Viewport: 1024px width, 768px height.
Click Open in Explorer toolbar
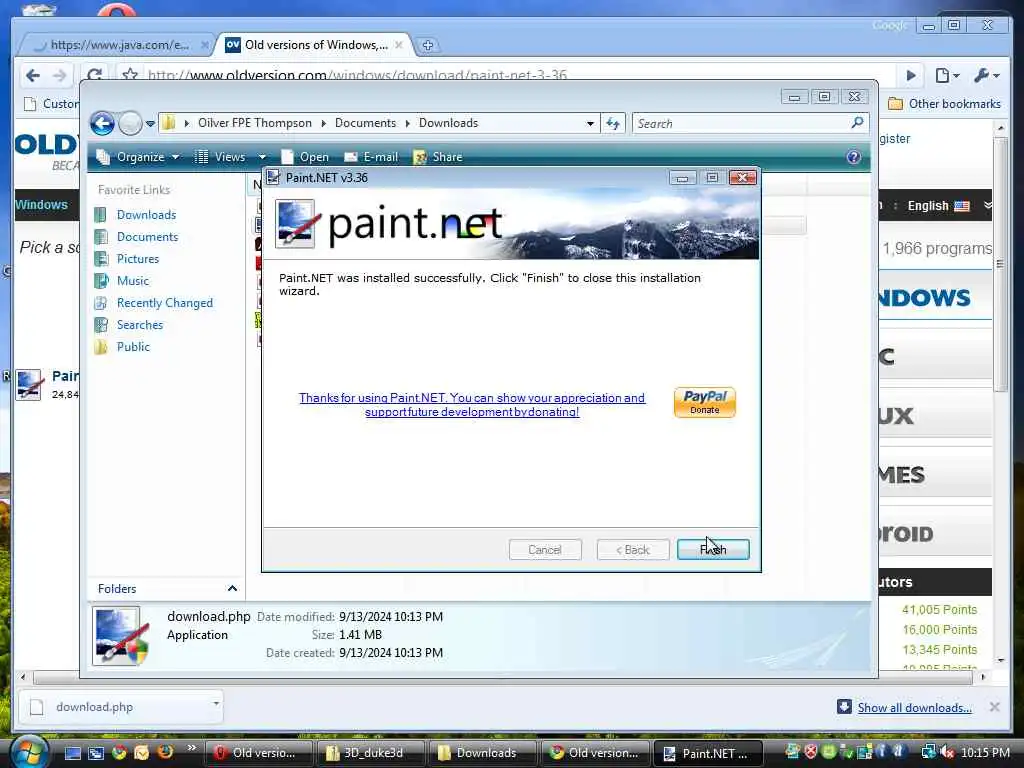[305, 157]
